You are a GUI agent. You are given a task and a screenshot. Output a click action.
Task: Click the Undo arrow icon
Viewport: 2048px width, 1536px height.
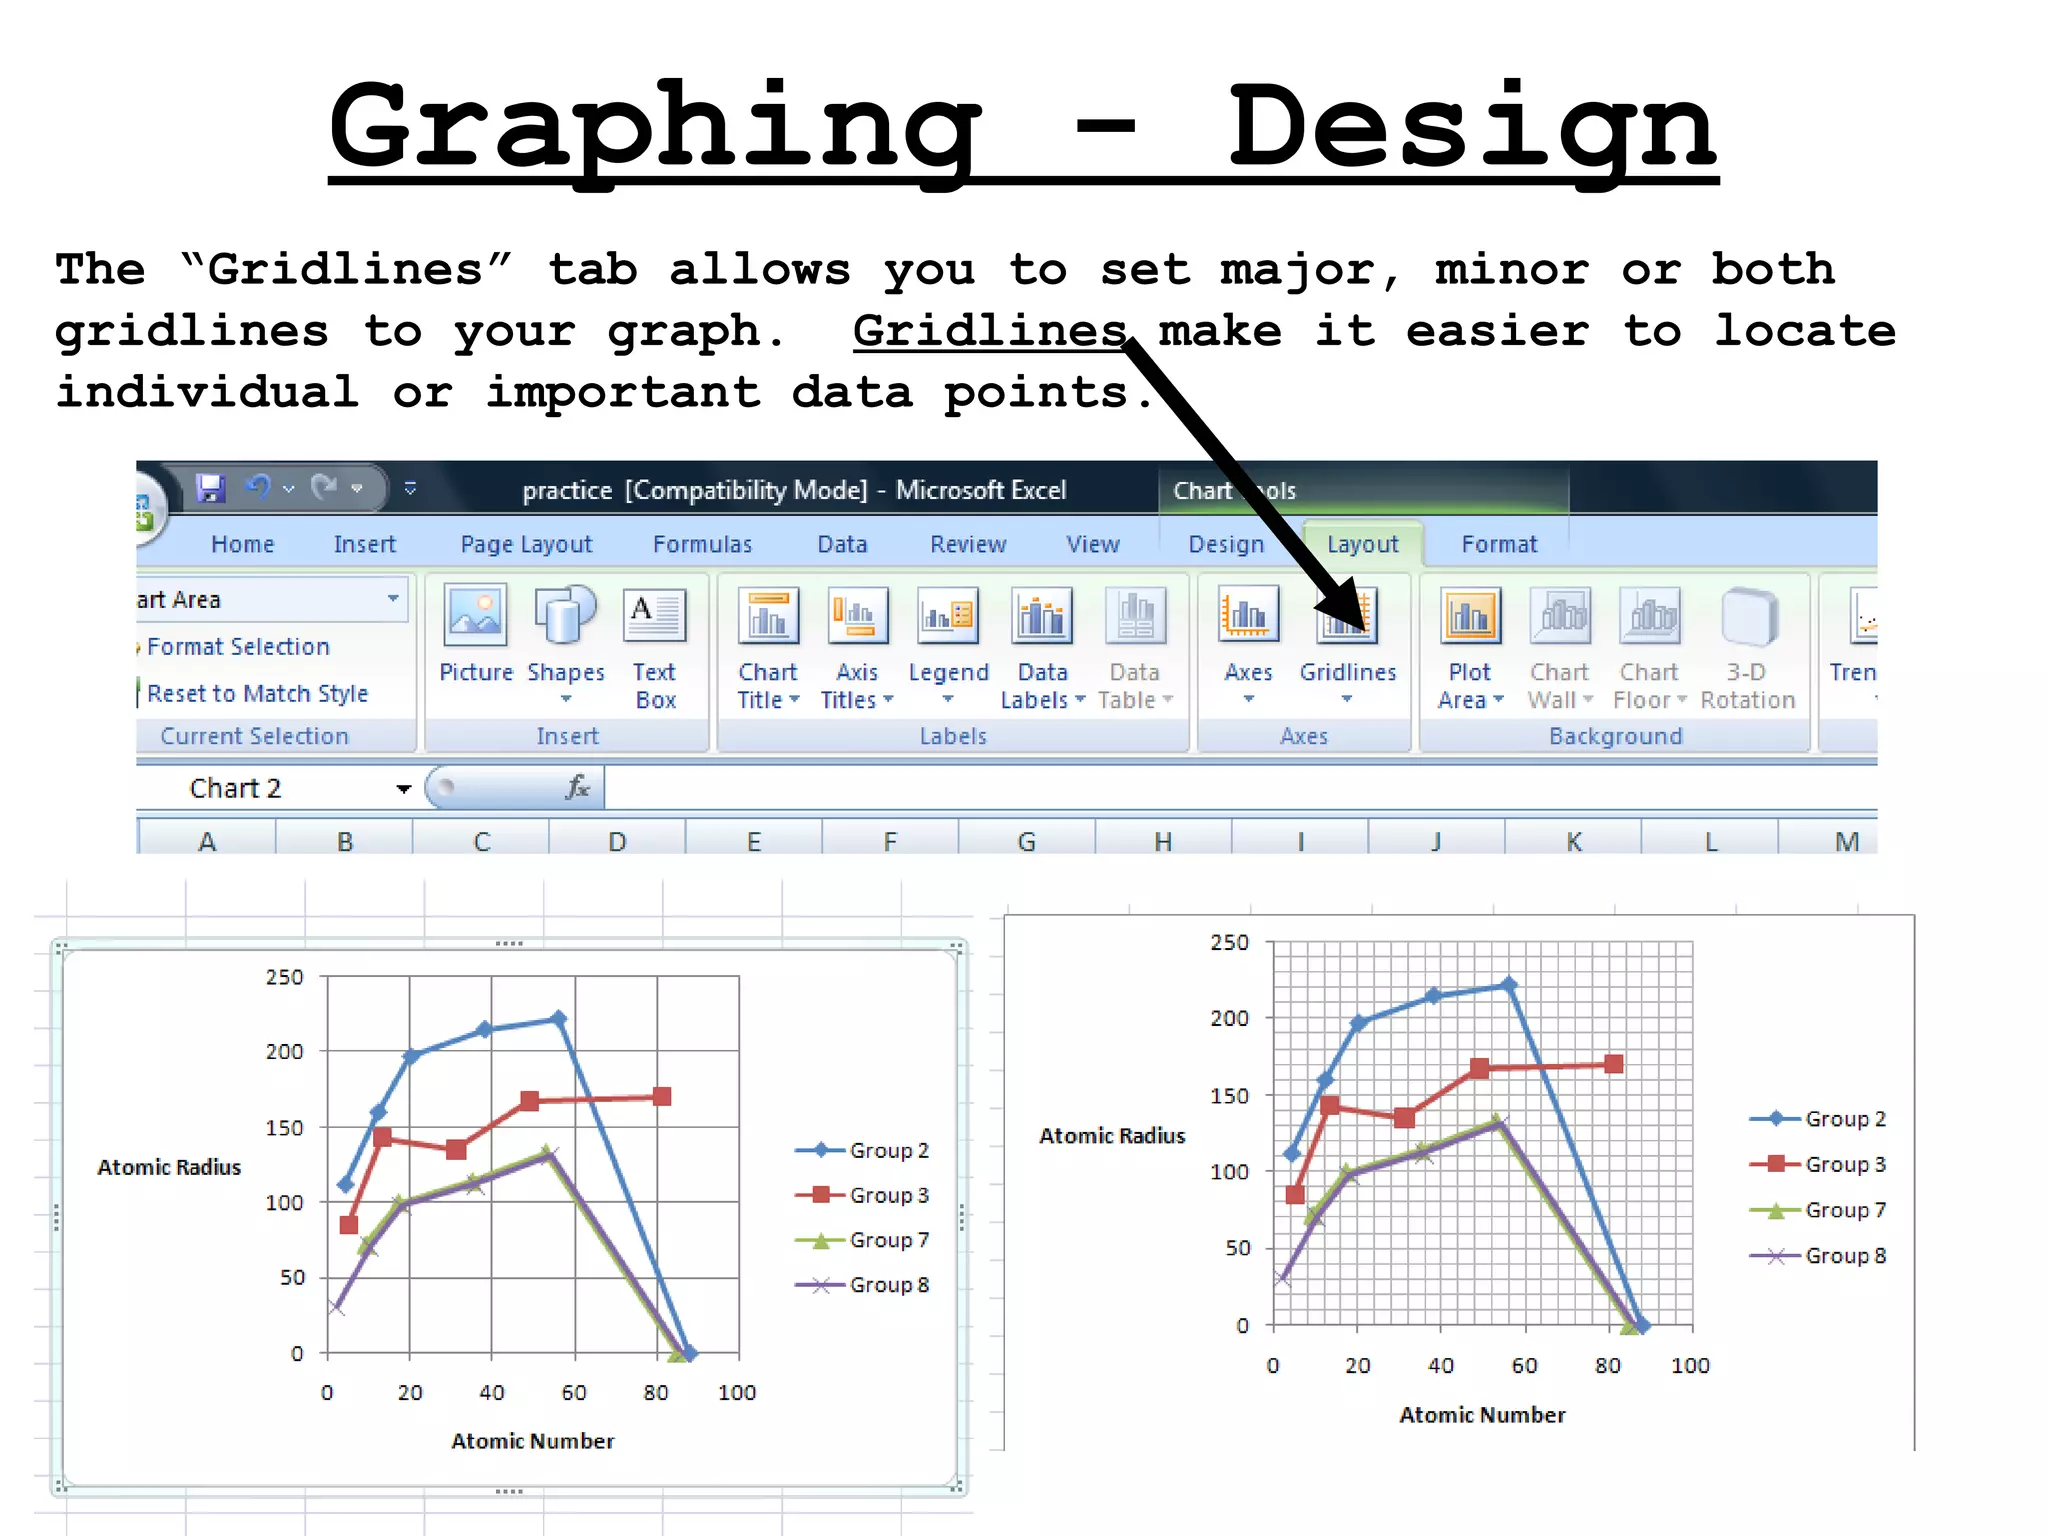coord(258,487)
